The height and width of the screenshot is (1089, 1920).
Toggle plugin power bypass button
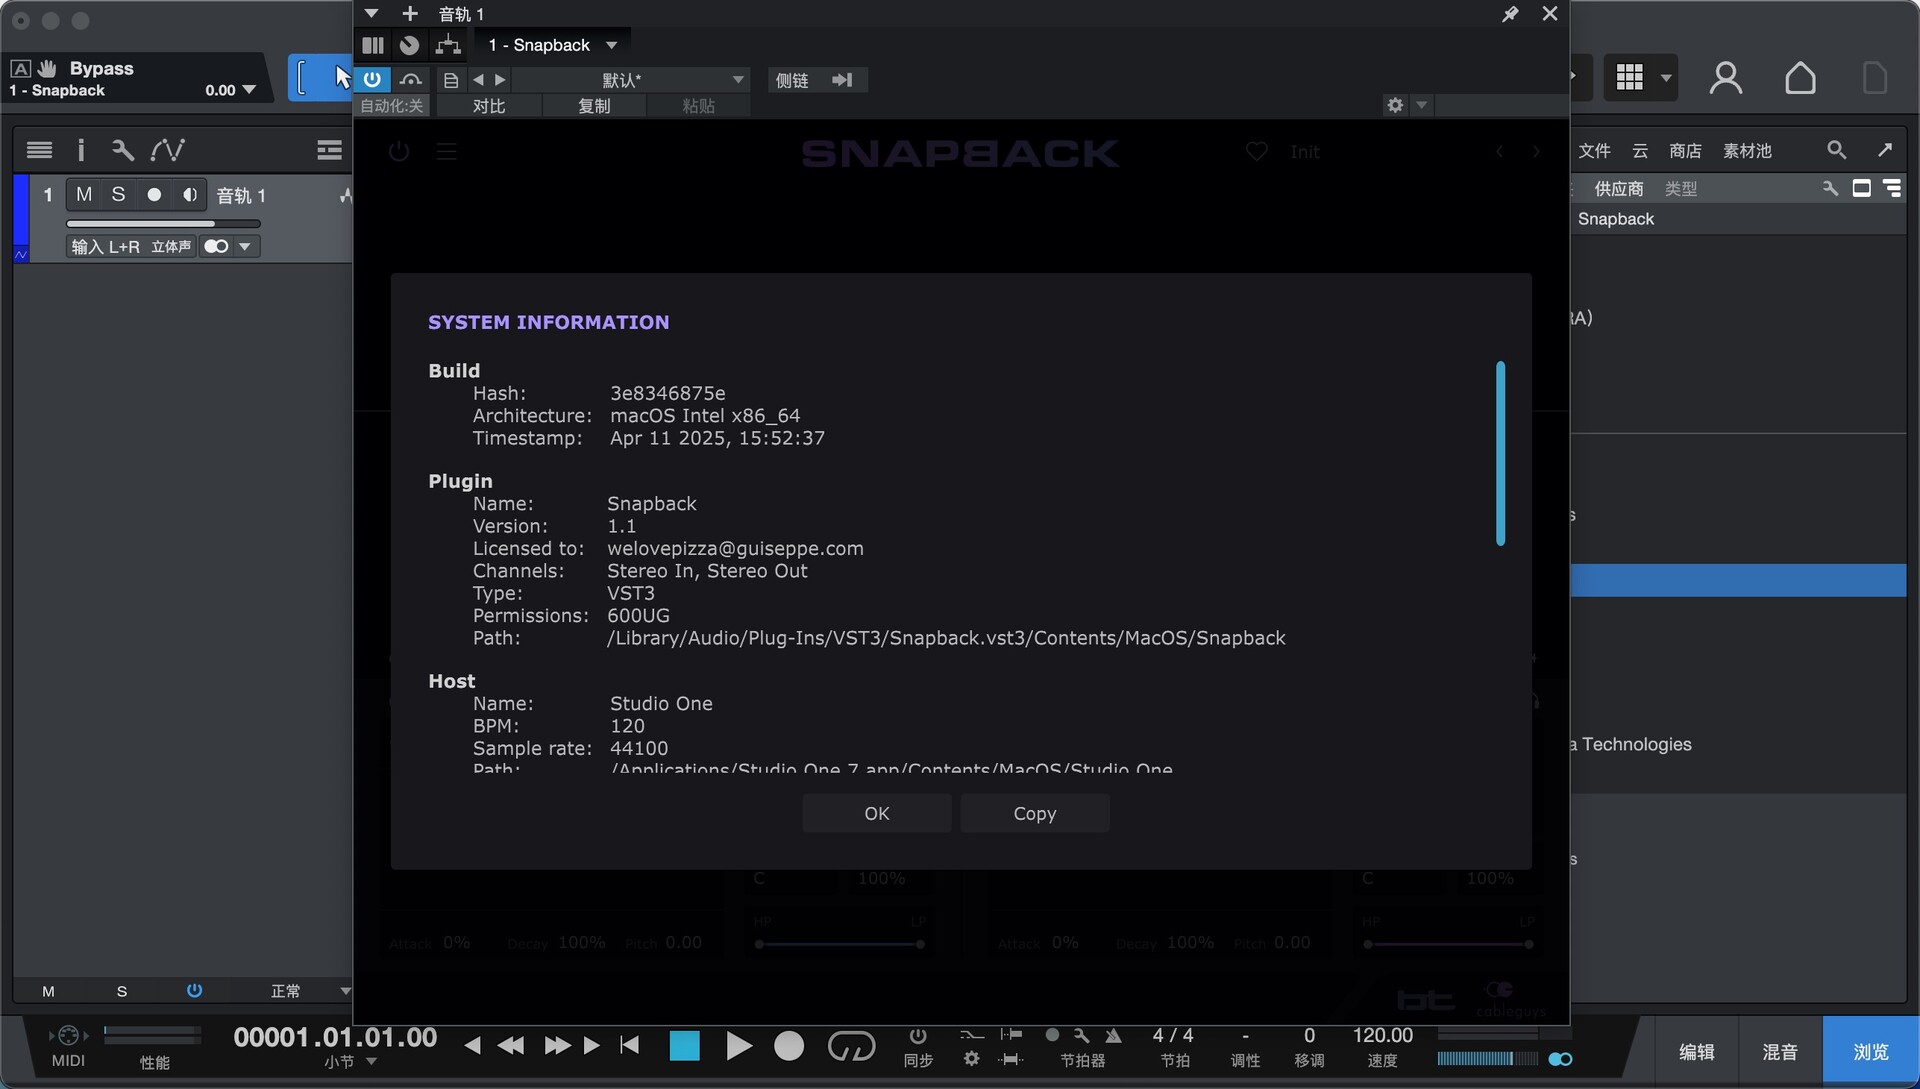(372, 79)
